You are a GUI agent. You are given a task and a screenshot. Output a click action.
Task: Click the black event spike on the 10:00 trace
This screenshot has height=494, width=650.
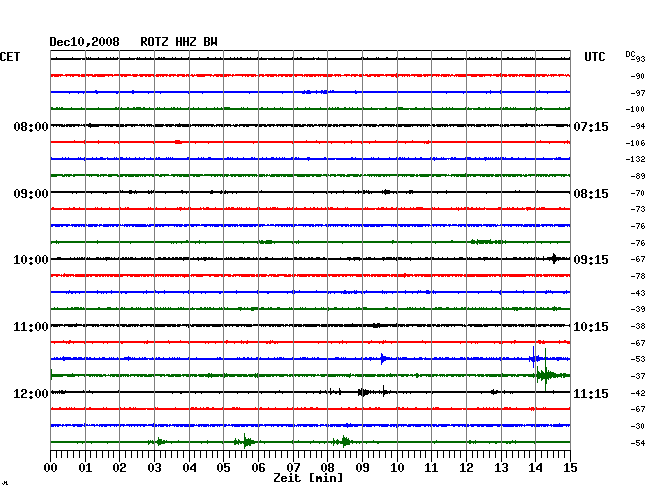(x=554, y=259)
